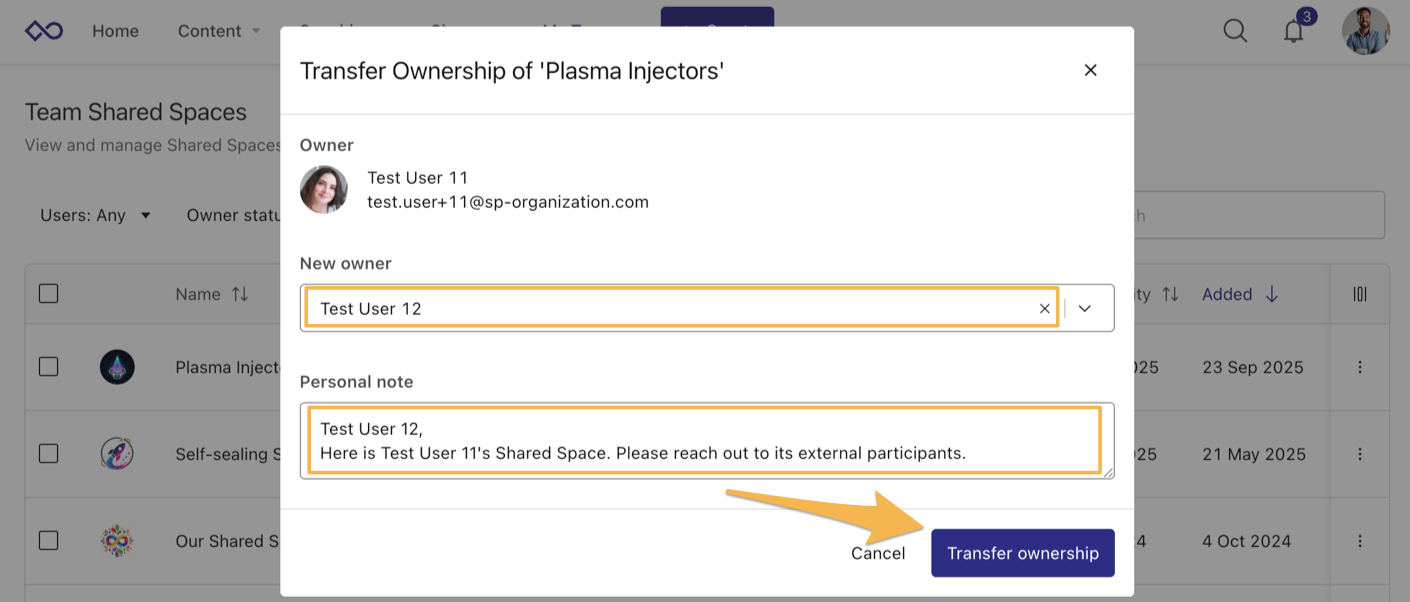Click the infinity logo icon
The width and height of the screenshot is (1410, 602).
[x=44, y=31]
